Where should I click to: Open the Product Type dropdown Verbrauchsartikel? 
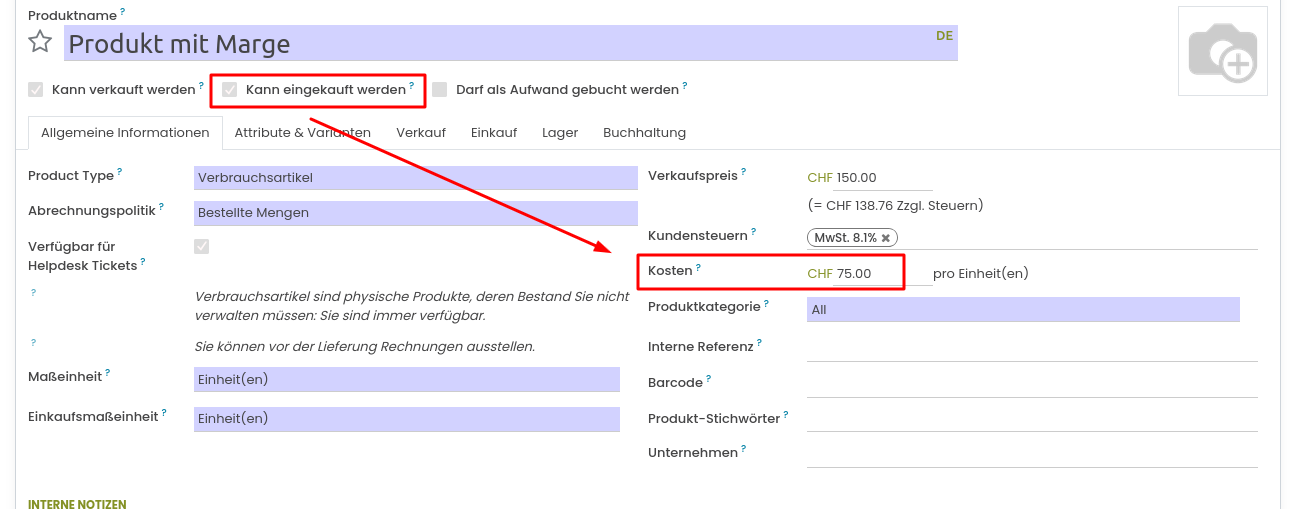(415, 178)
